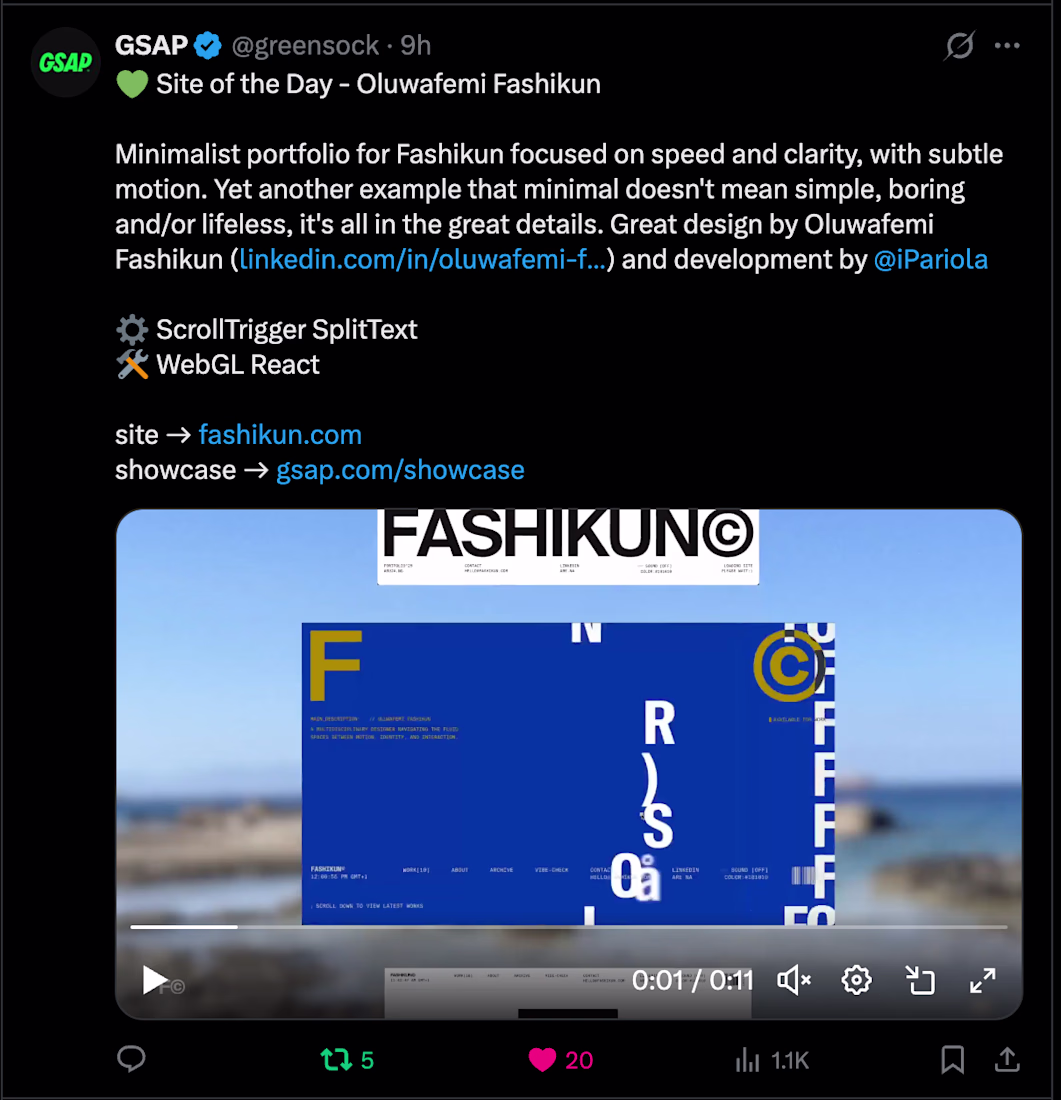Screen dimensions: 1061x1100
Task: Open the three-dot more menu
Action: (1007, 46)
